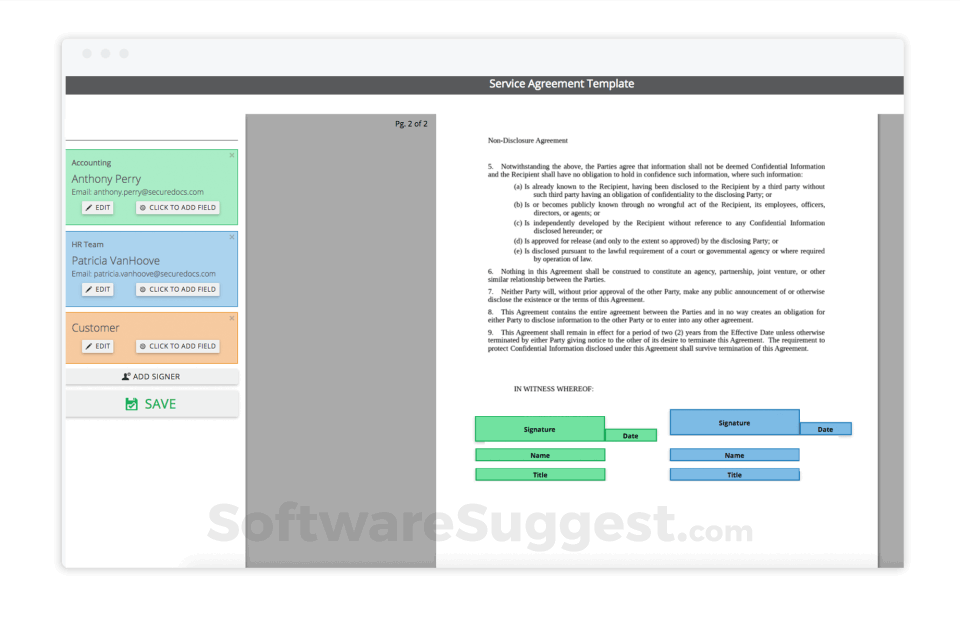Click the gear icon in the Customer add field button
This screenshot has height=621, width=960.
point(143,346)
